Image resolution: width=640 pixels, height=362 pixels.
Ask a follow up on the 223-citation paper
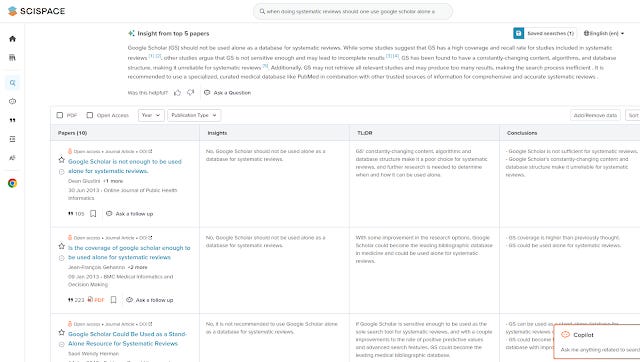149,300
